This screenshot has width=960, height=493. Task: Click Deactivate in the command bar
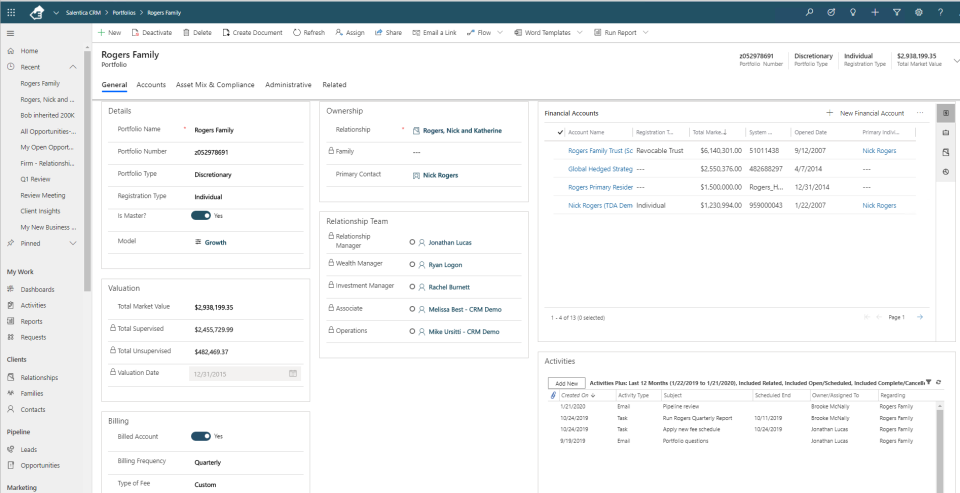pos(152,32)
